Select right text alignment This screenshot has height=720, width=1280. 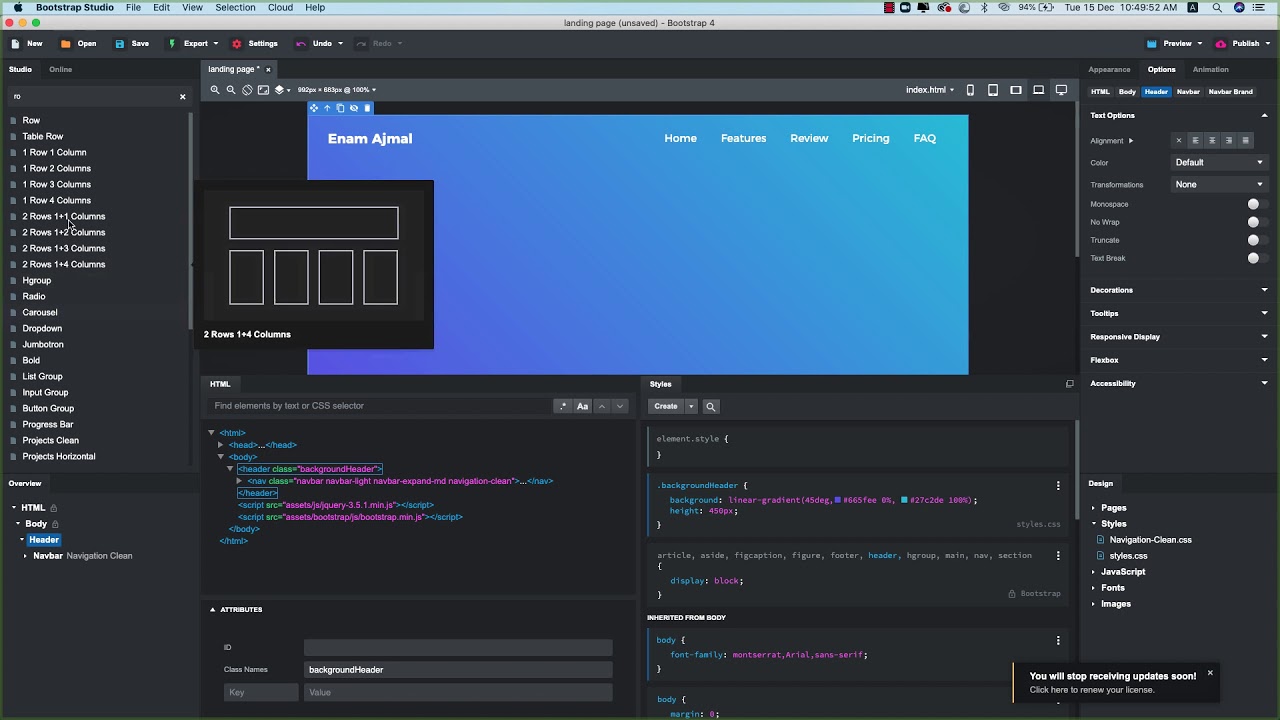[1229, 141]
